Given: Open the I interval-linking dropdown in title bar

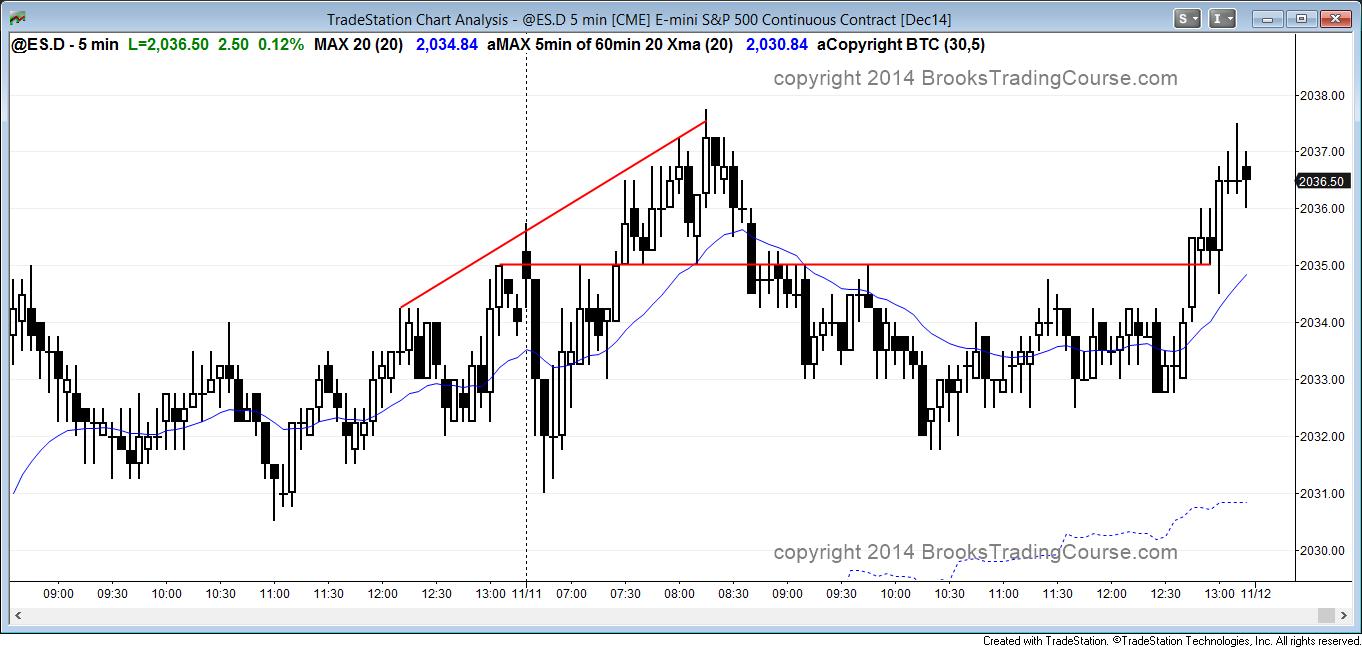Looking at the screenshot, I should coord(1222,18).
